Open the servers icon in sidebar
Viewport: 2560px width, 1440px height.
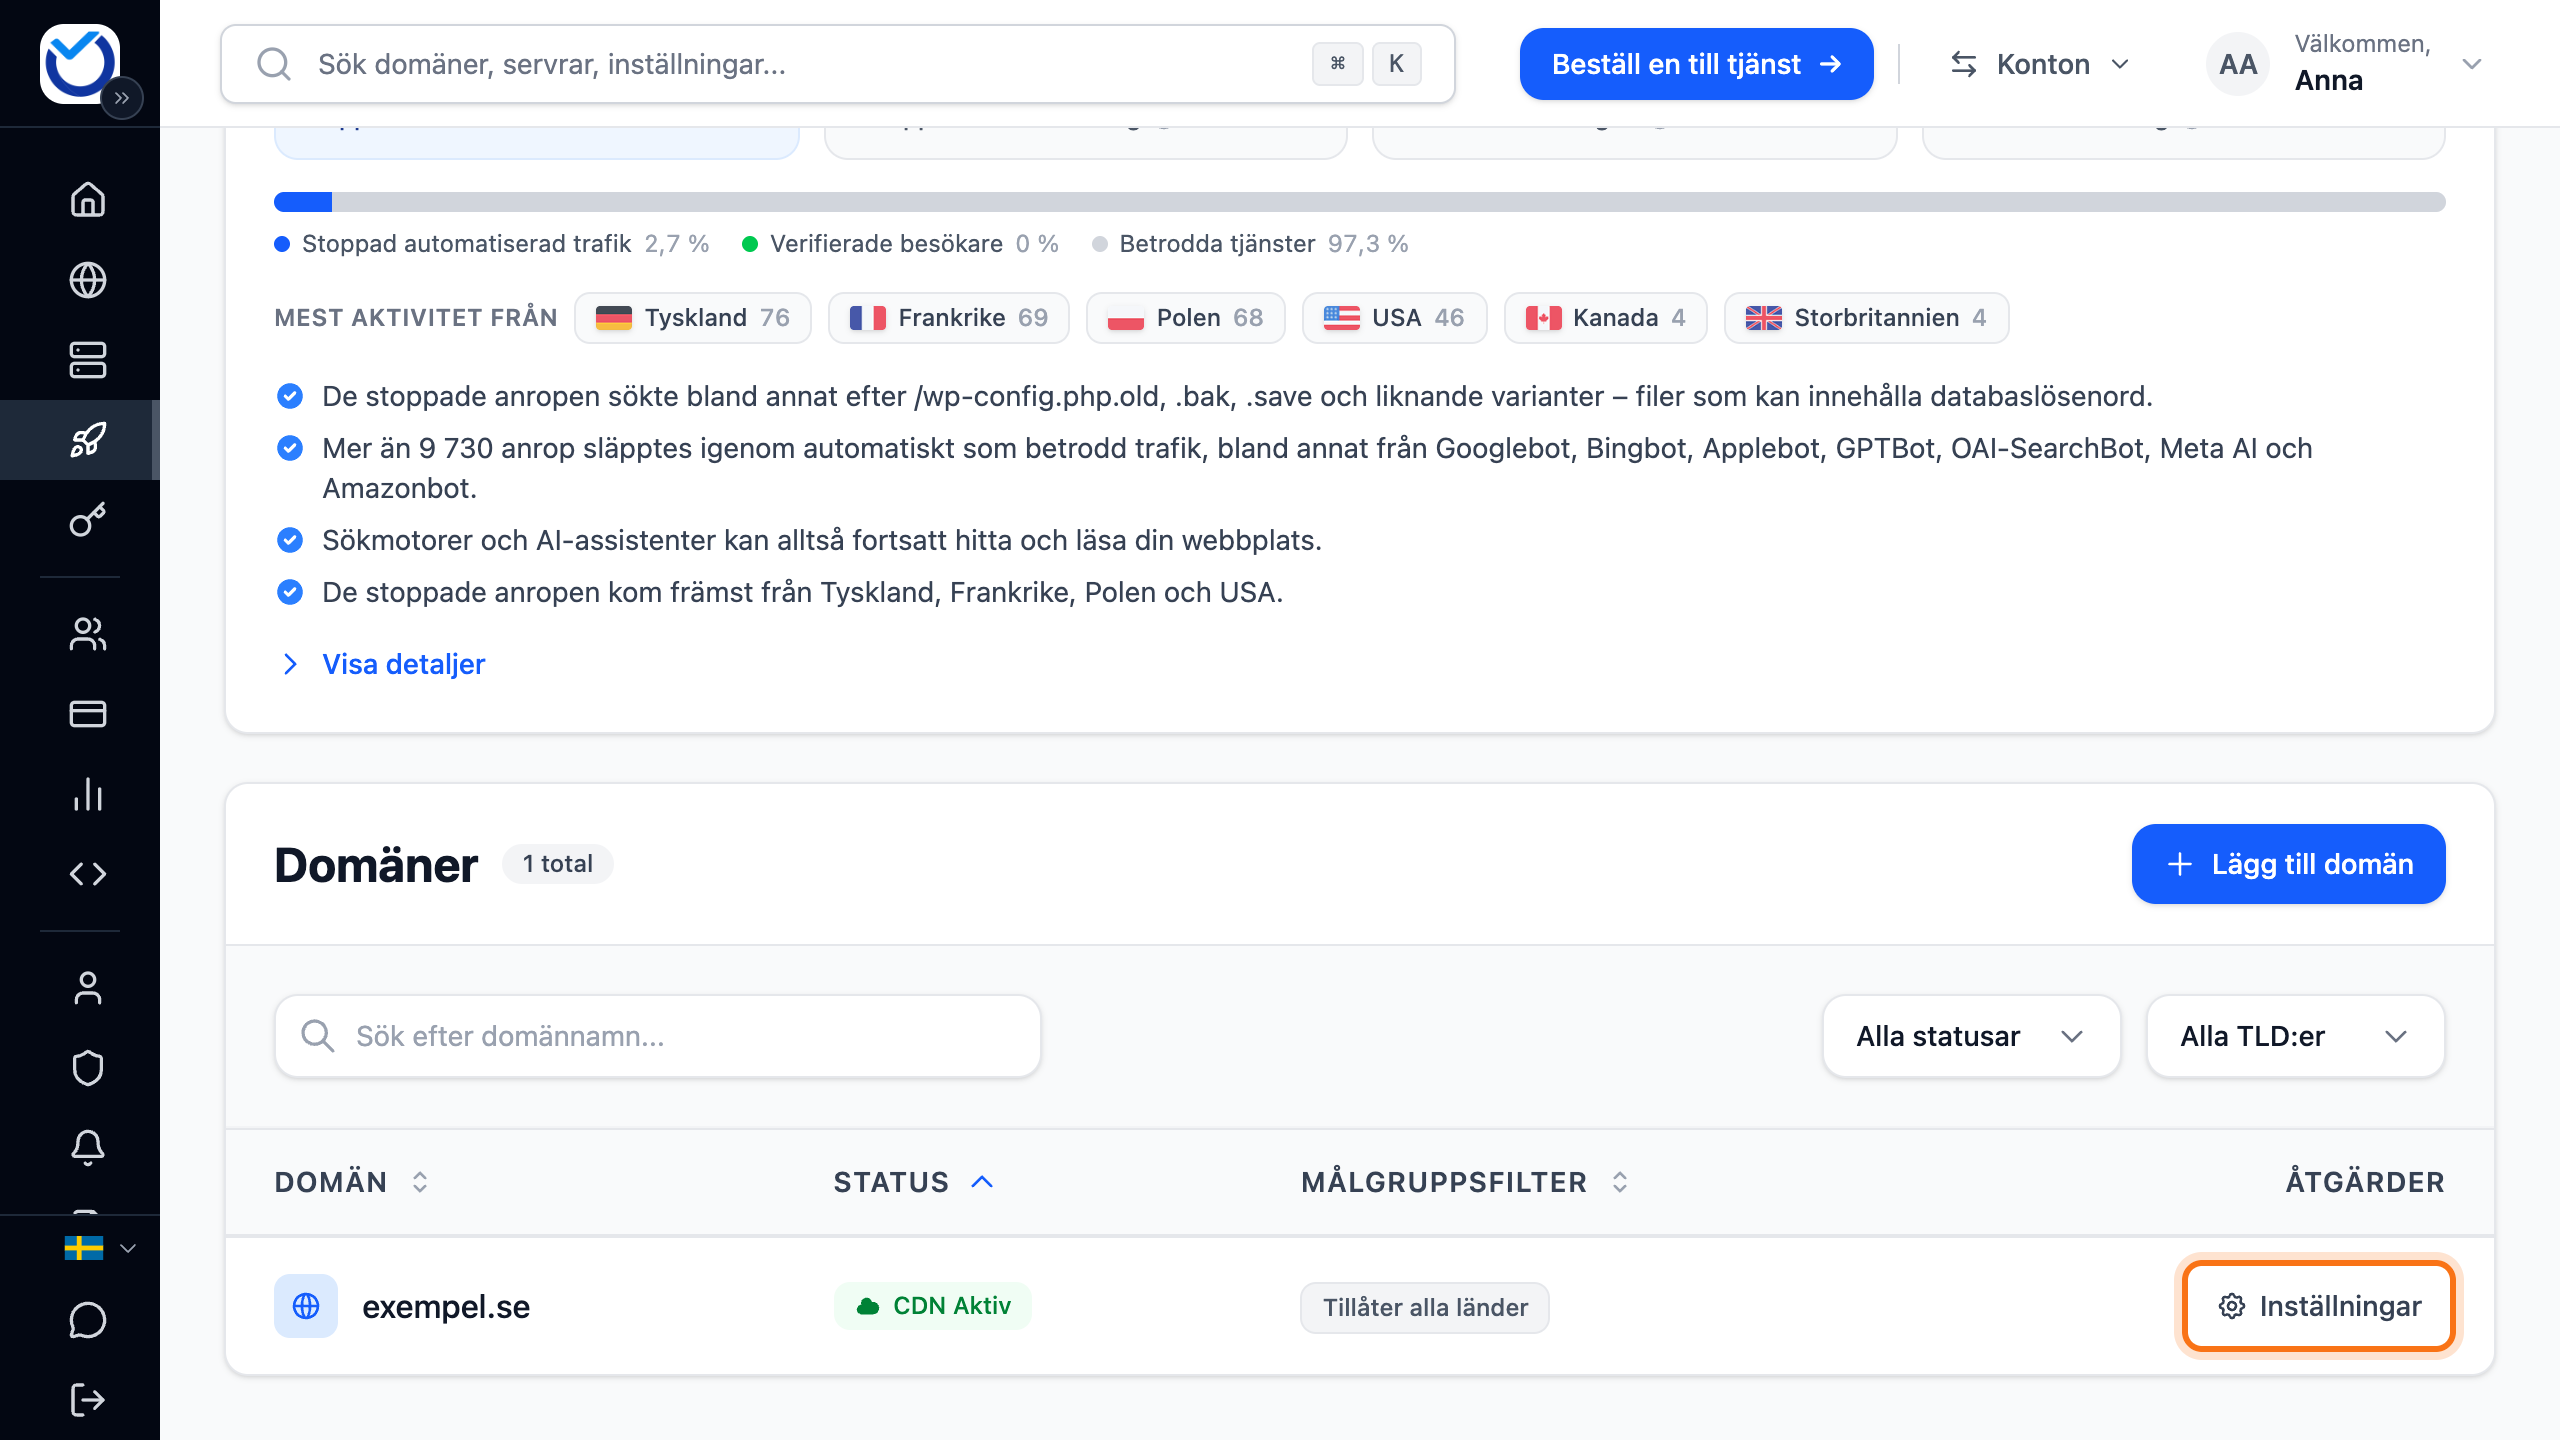88,360
